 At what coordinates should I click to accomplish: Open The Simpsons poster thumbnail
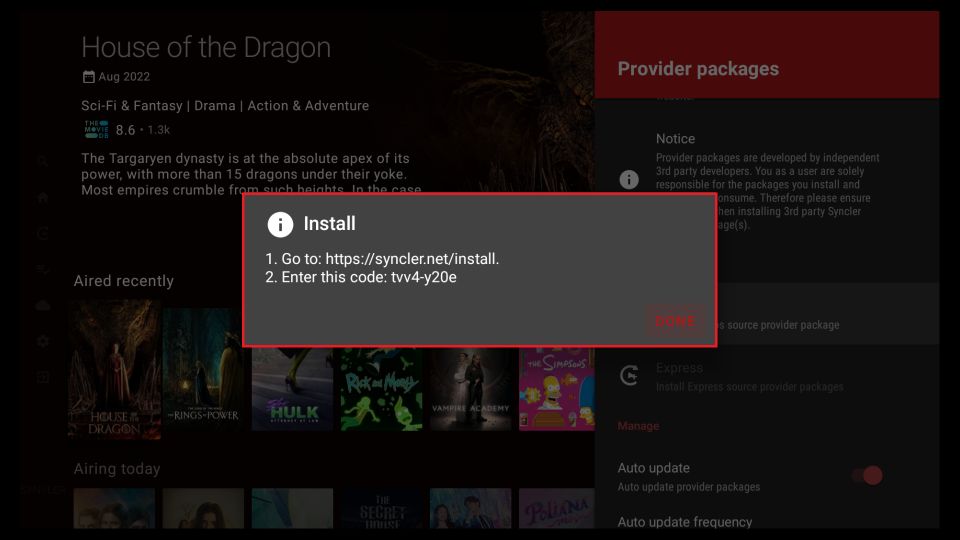(x=557, y=389)
